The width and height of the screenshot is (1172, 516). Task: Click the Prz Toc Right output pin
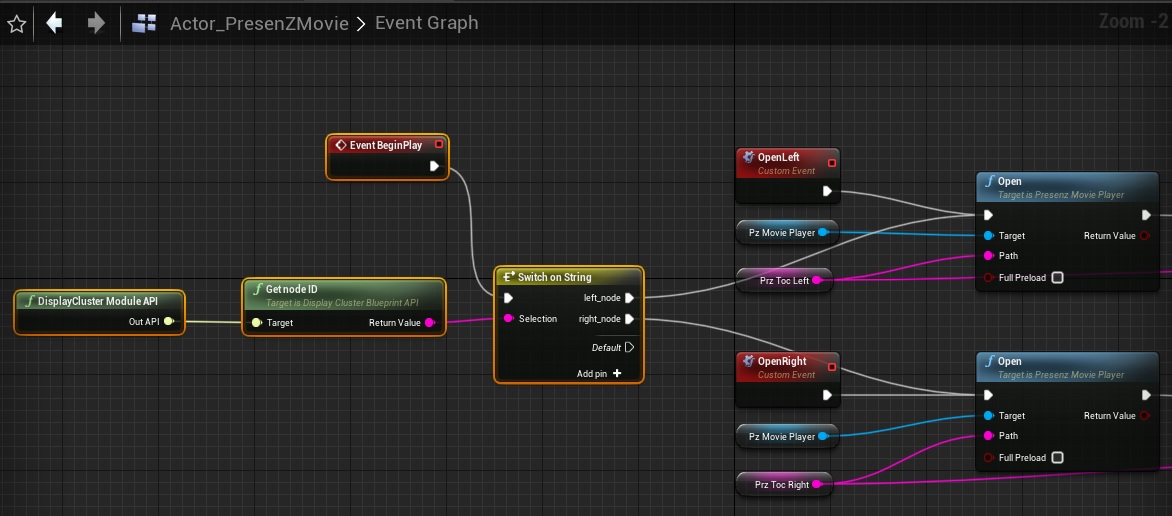click(816, 485)
